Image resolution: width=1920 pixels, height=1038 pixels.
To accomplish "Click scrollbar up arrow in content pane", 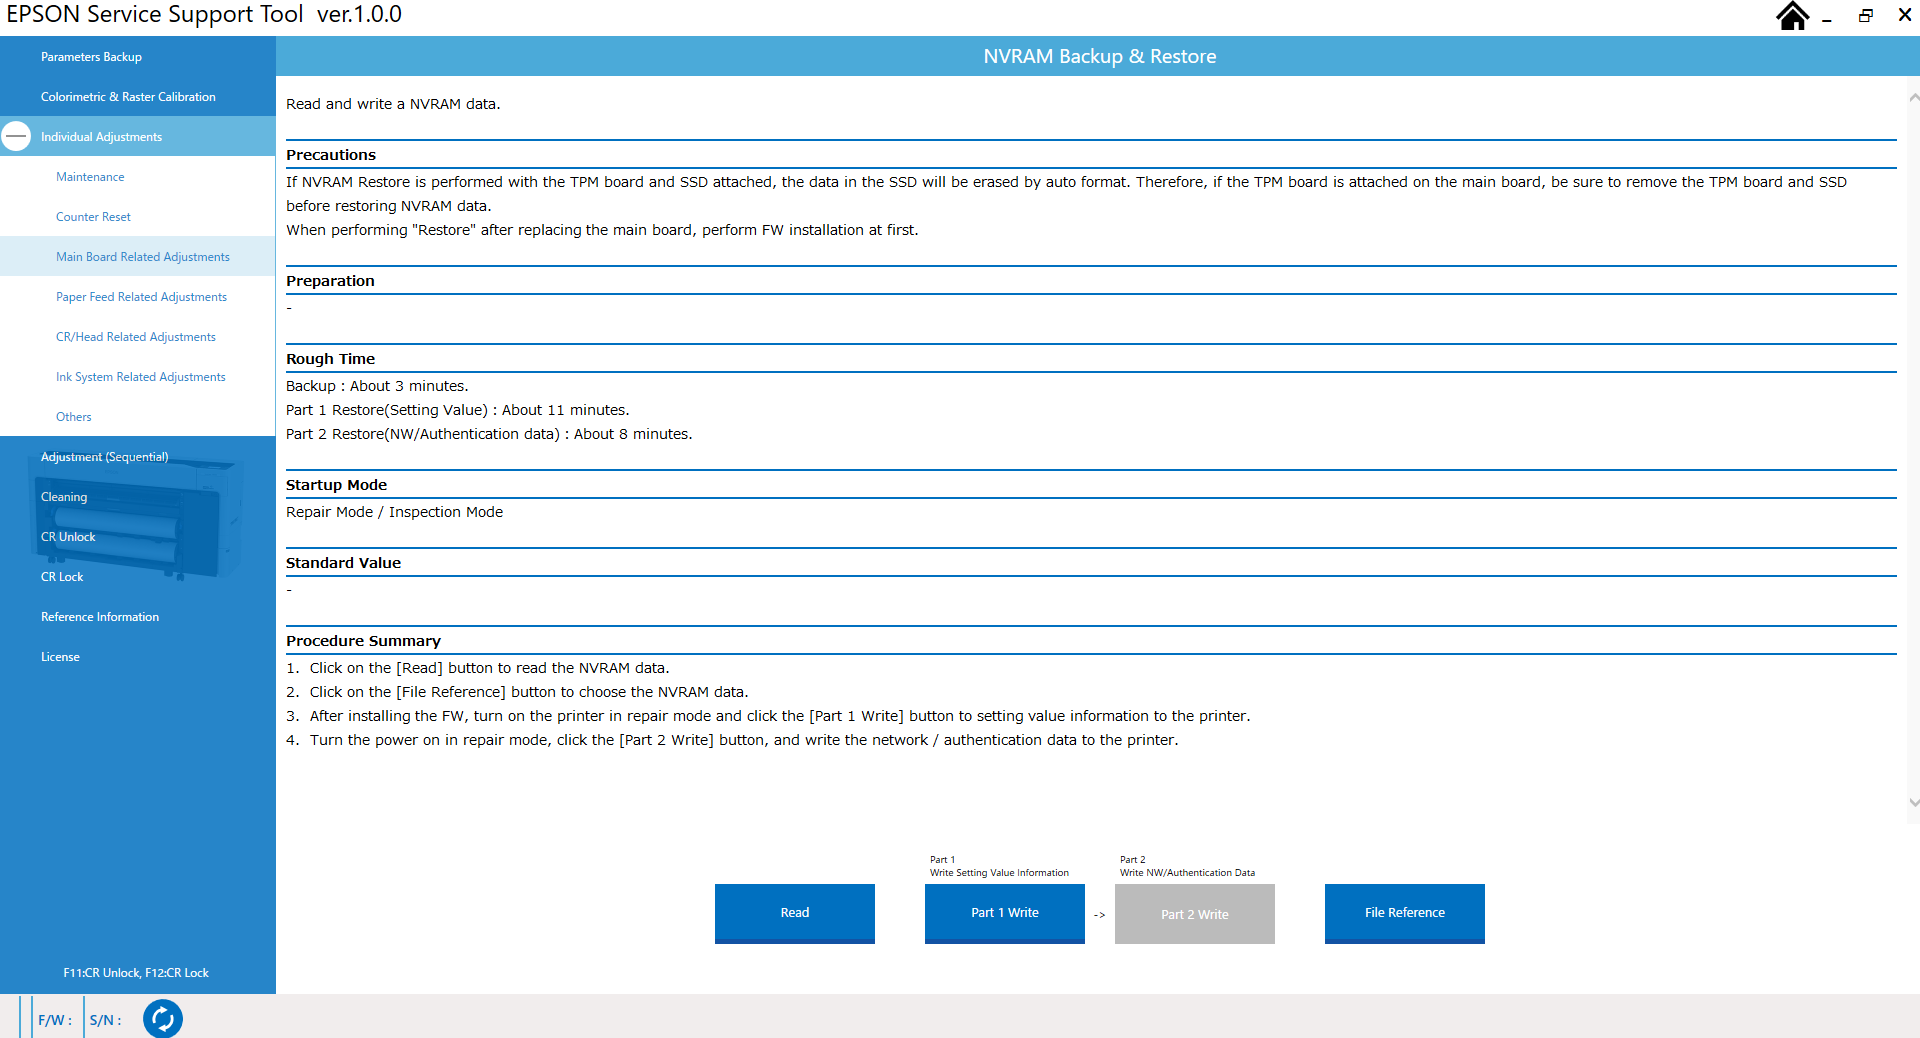I will 1913,98.
